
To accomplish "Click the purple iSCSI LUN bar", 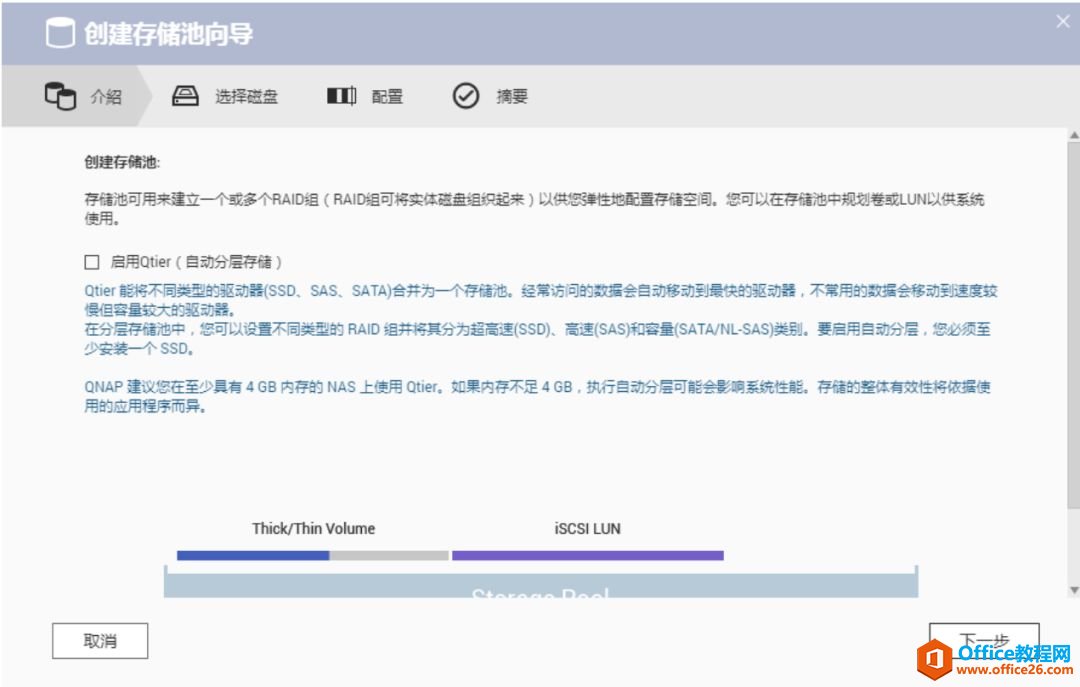I will (x=588, y=555).
